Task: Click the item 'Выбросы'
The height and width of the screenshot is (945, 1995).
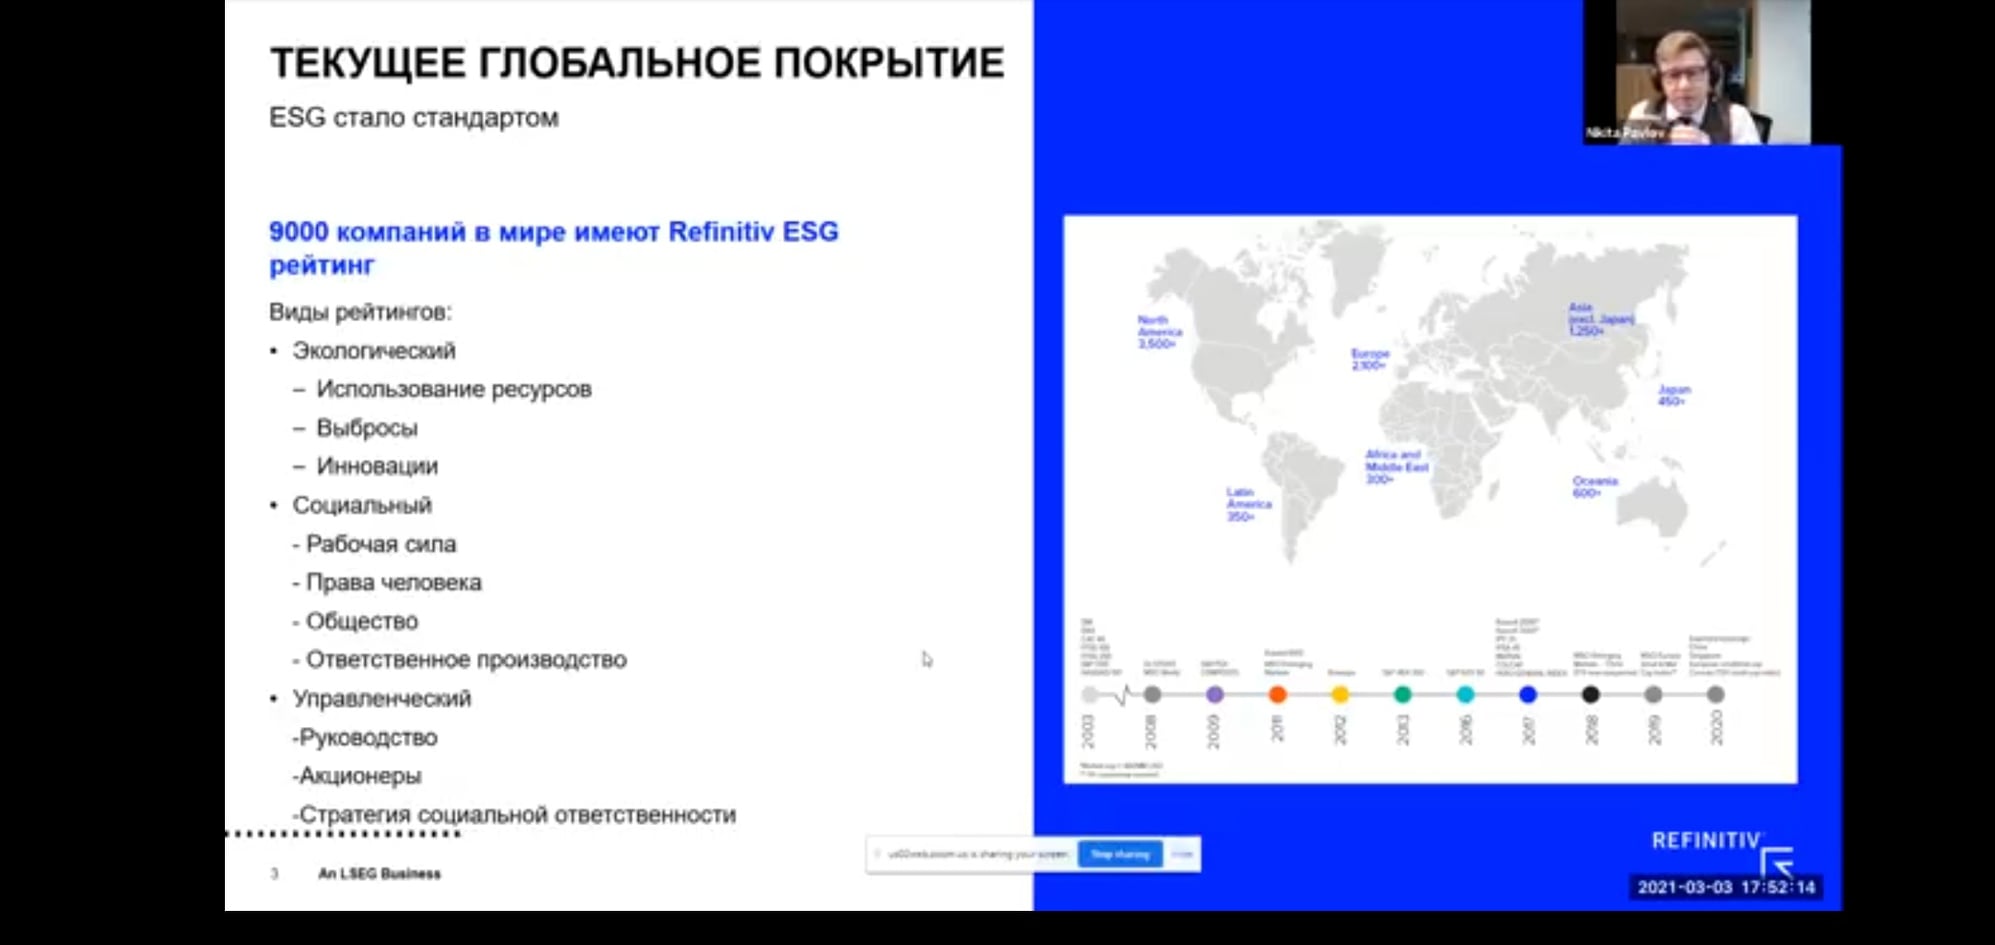Action: click(367, 428)
